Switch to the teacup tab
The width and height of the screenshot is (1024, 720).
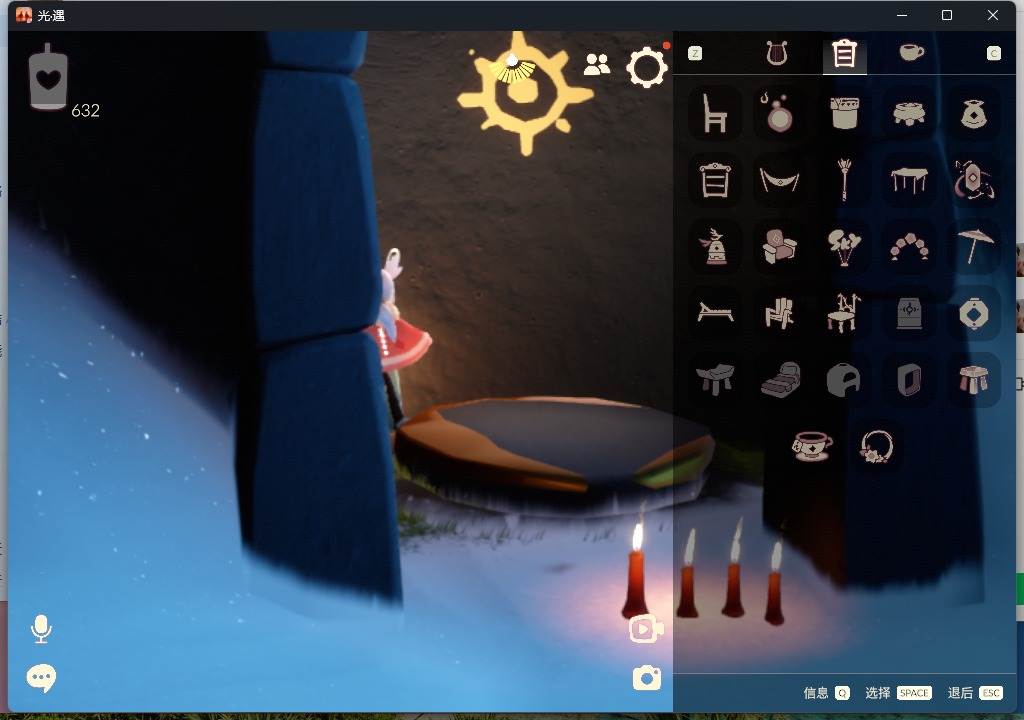[911, 52]
